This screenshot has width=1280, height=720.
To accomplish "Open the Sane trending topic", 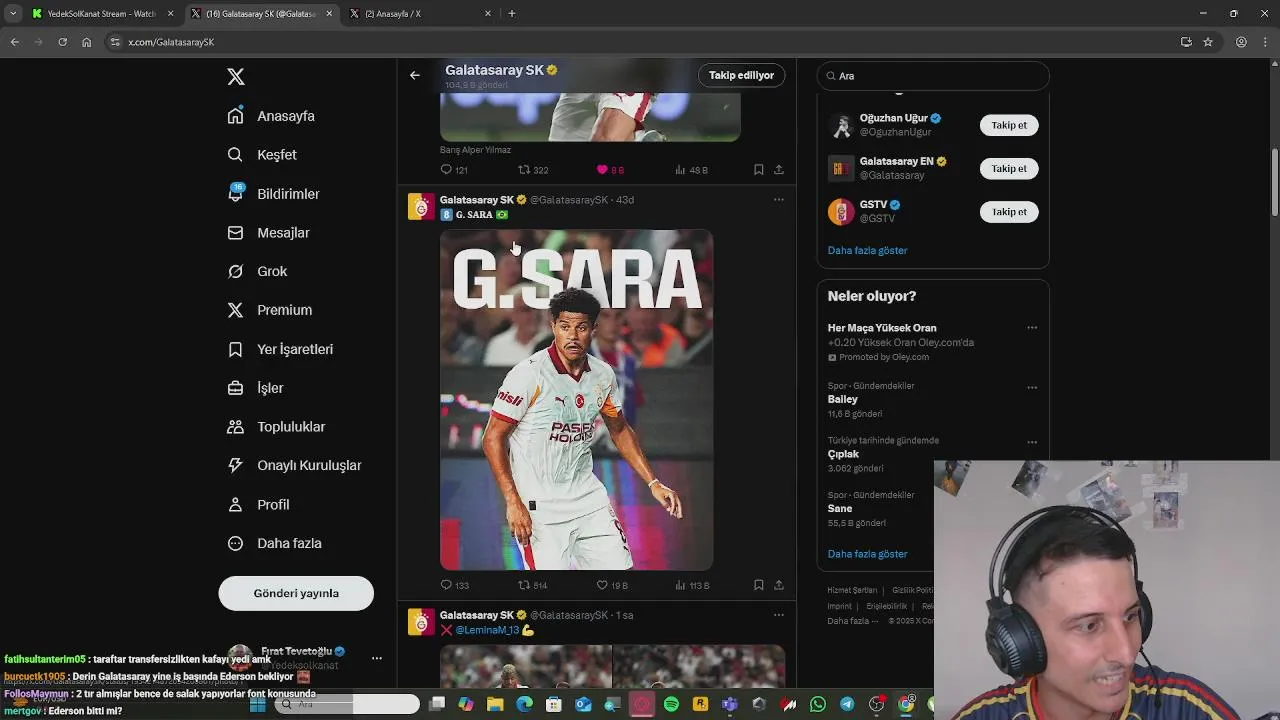I will click(840, 509).
